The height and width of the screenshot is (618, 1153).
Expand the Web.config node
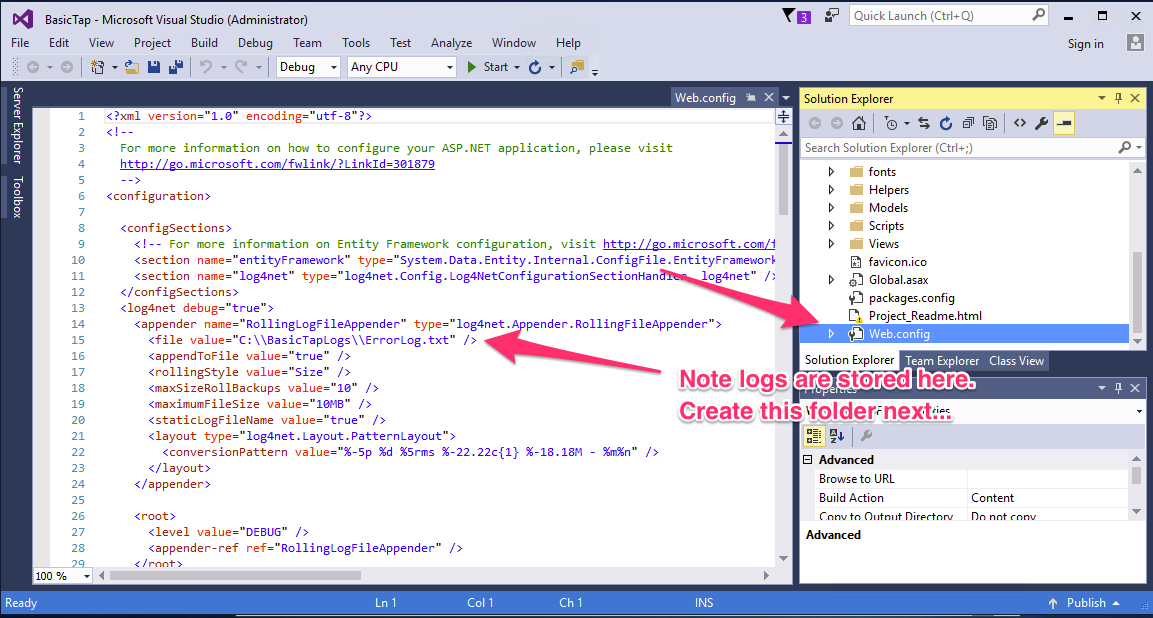[831, 334]
